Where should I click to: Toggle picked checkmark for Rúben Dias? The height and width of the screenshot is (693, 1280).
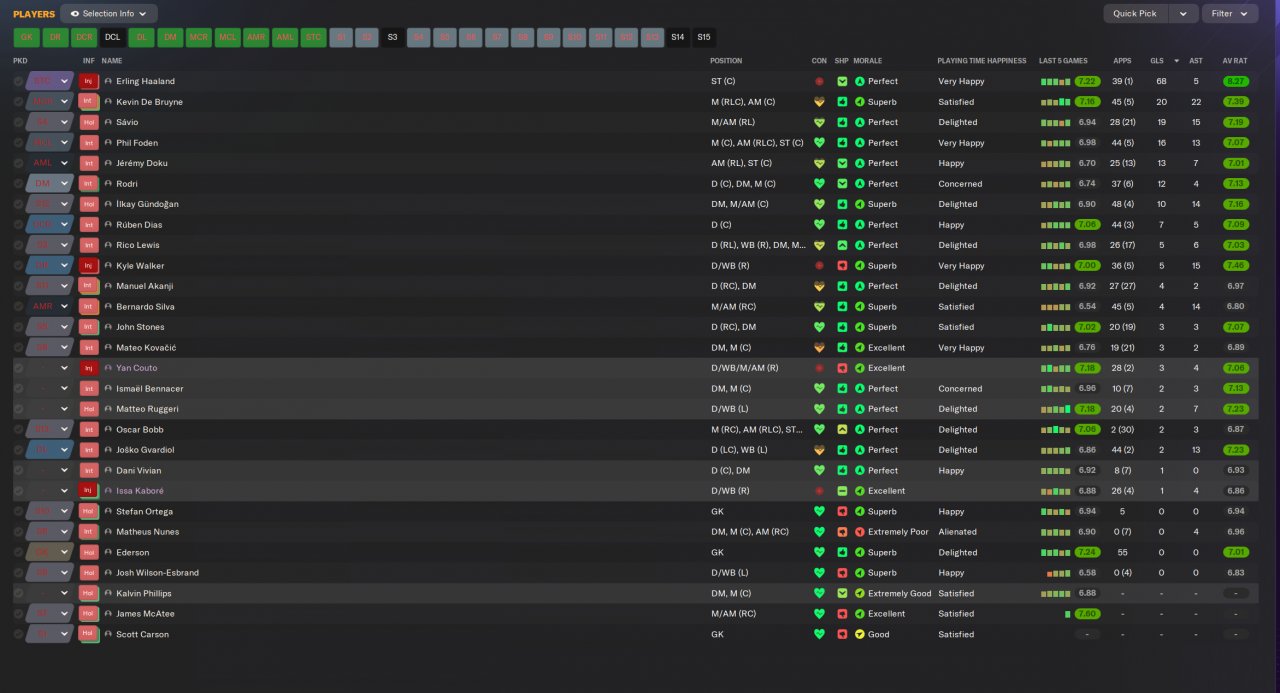[x=19, y=225]
